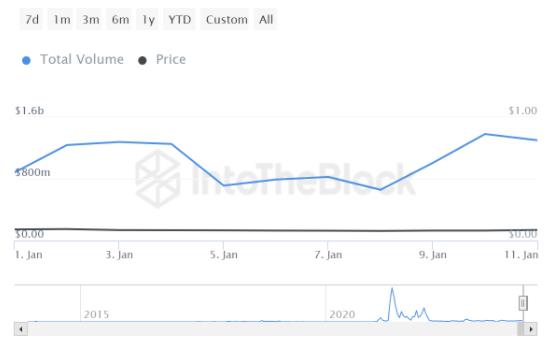Toggle the Total Volume series legend
Image resolution: width=548 pixels, height=360 pixels.
(82, 59)
